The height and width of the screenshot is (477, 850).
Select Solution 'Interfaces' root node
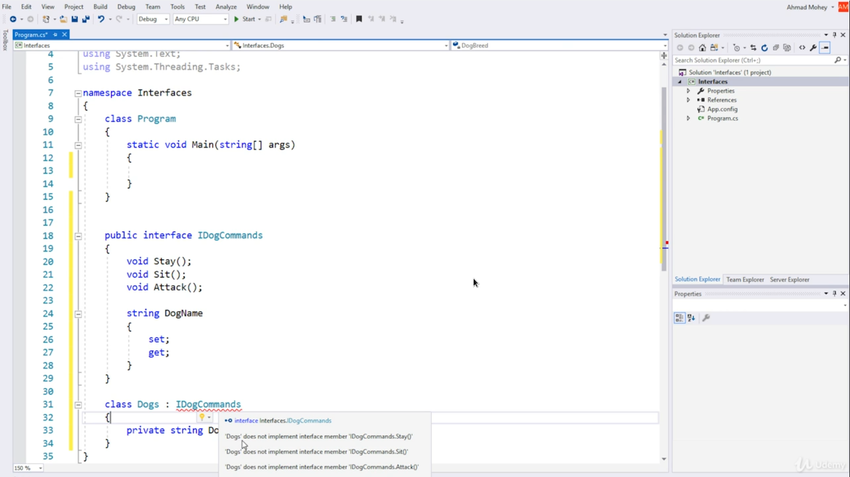click(x=730, y=73)
